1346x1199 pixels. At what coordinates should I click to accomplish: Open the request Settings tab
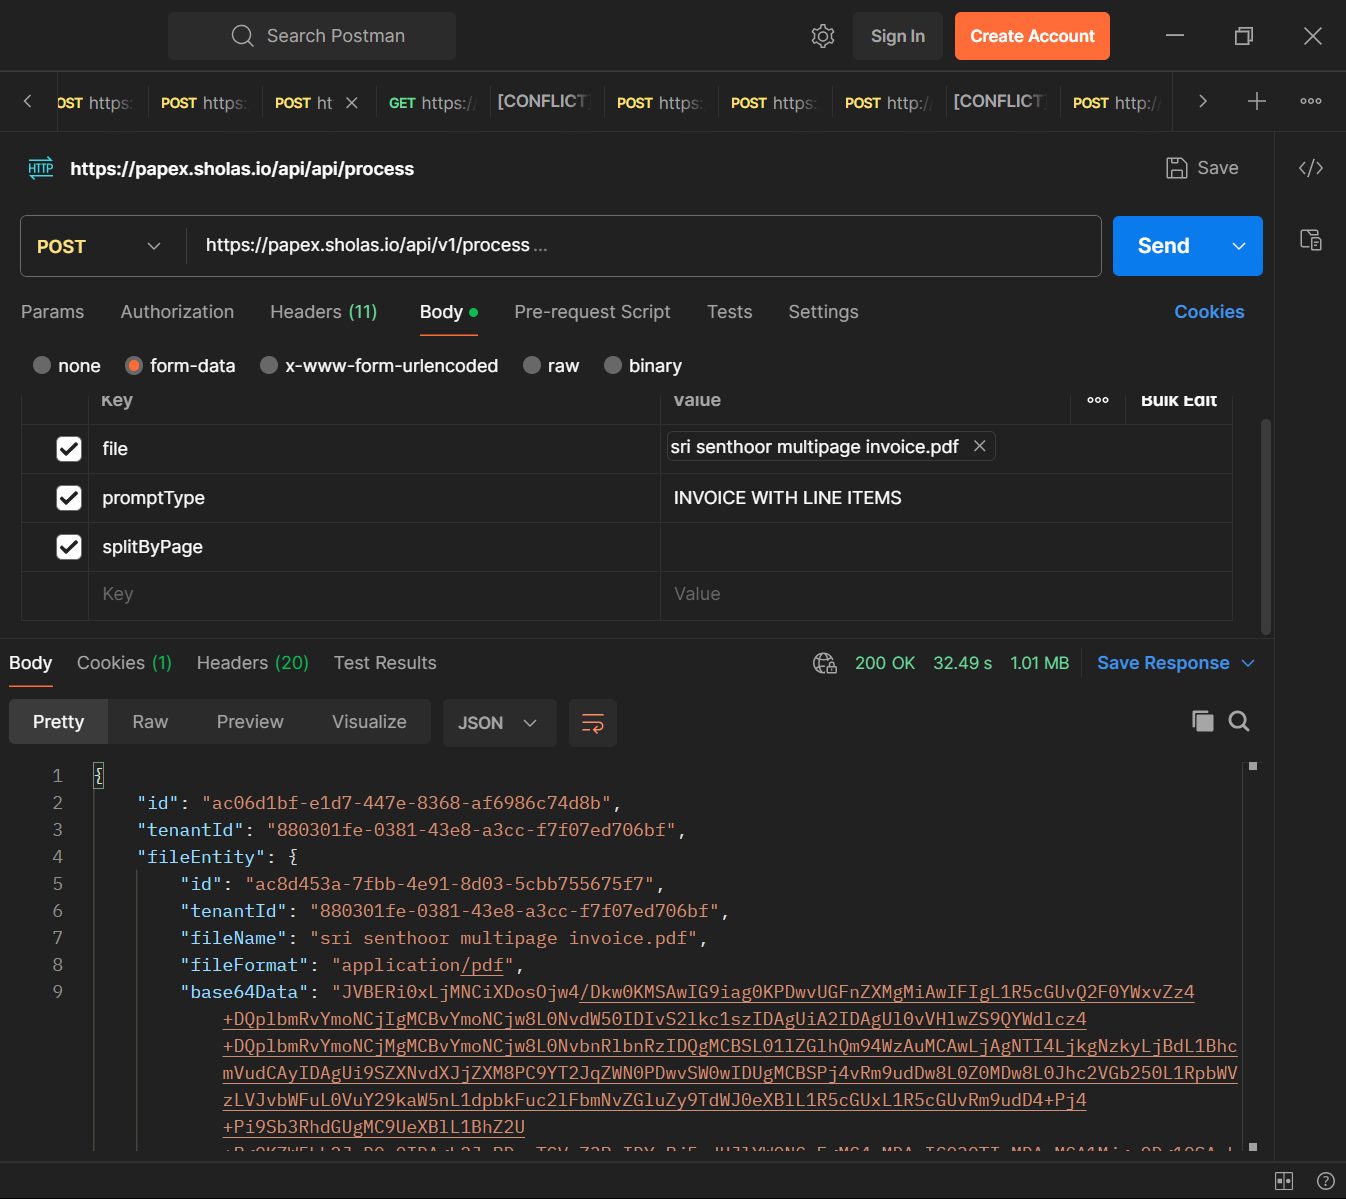[x=823, y=312]
